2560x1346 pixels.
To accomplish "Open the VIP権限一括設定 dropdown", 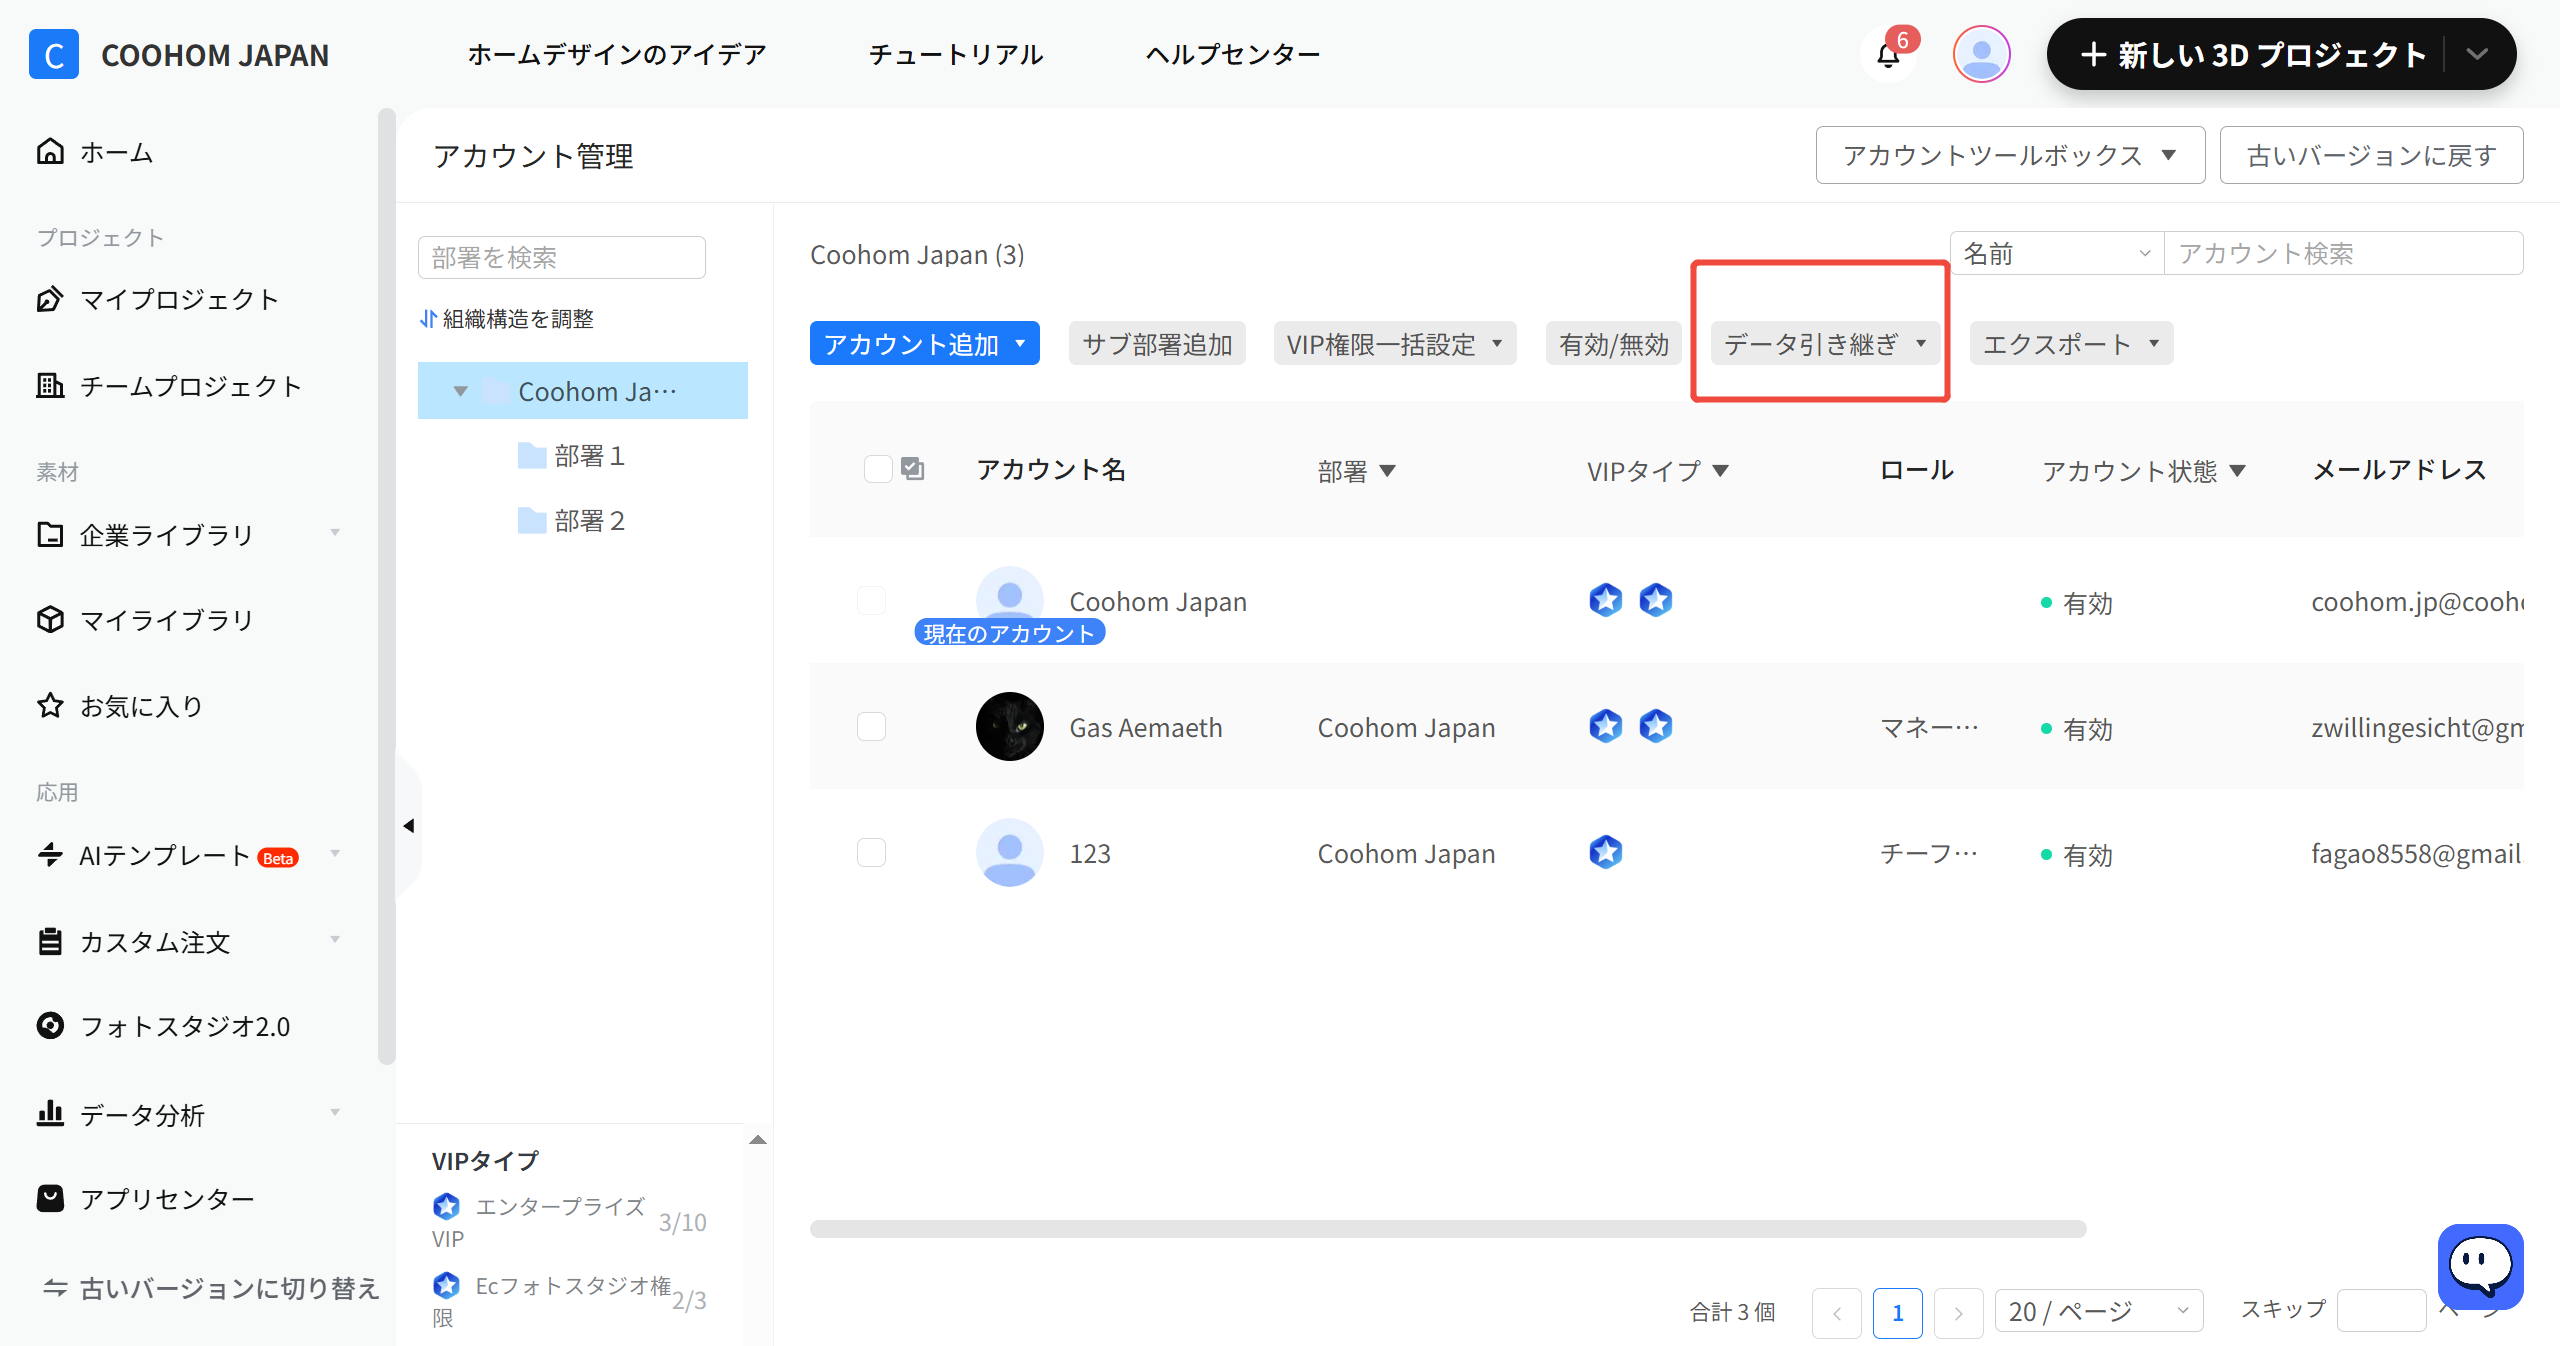I will coord(1395,344).
